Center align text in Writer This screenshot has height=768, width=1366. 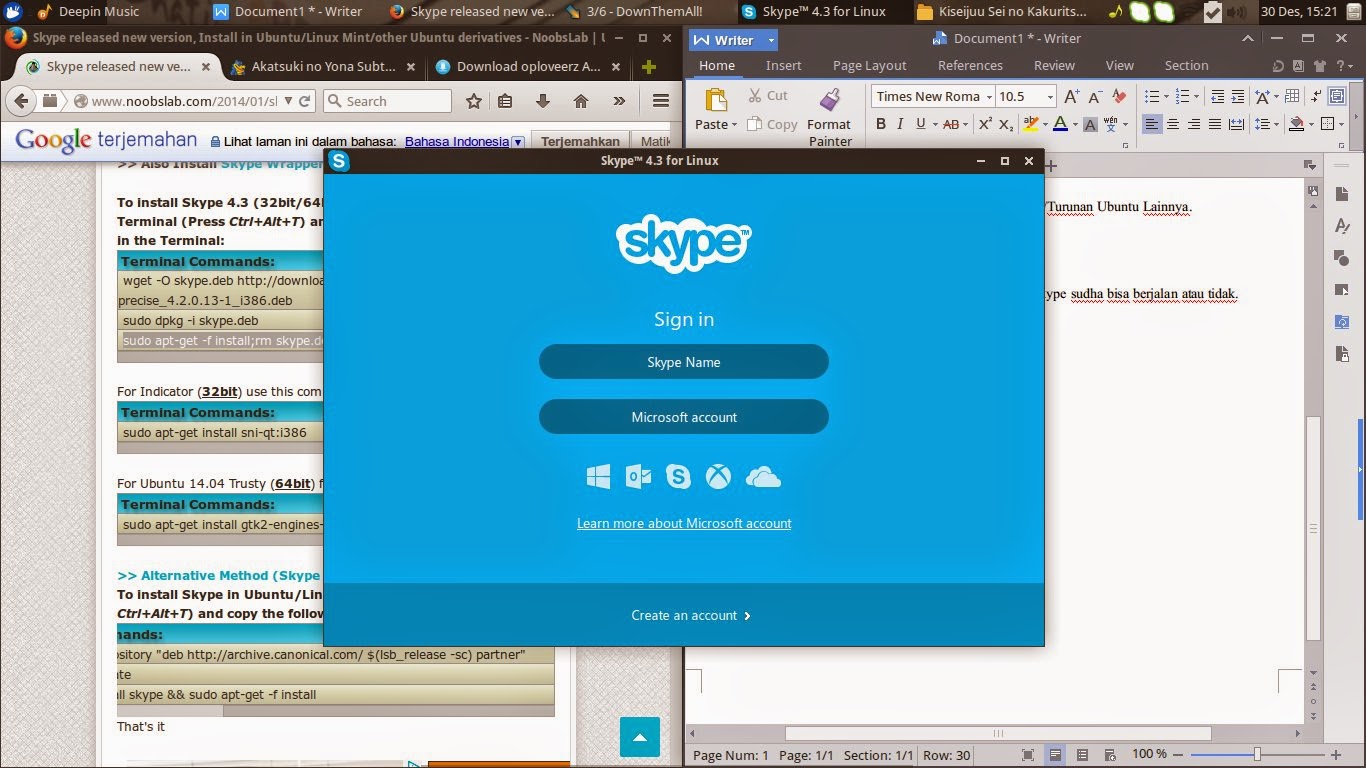[x=1173, y=124]
